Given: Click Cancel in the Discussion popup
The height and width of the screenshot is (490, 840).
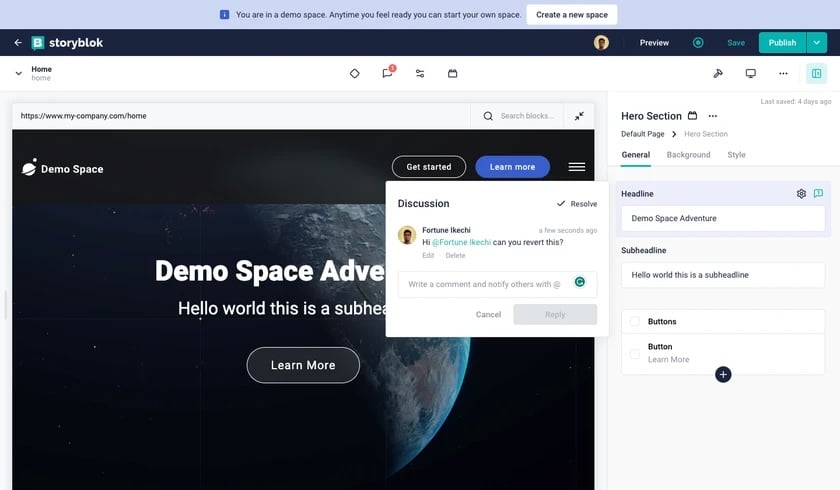Looking at the screenshot, I should [x=488, y=314].
